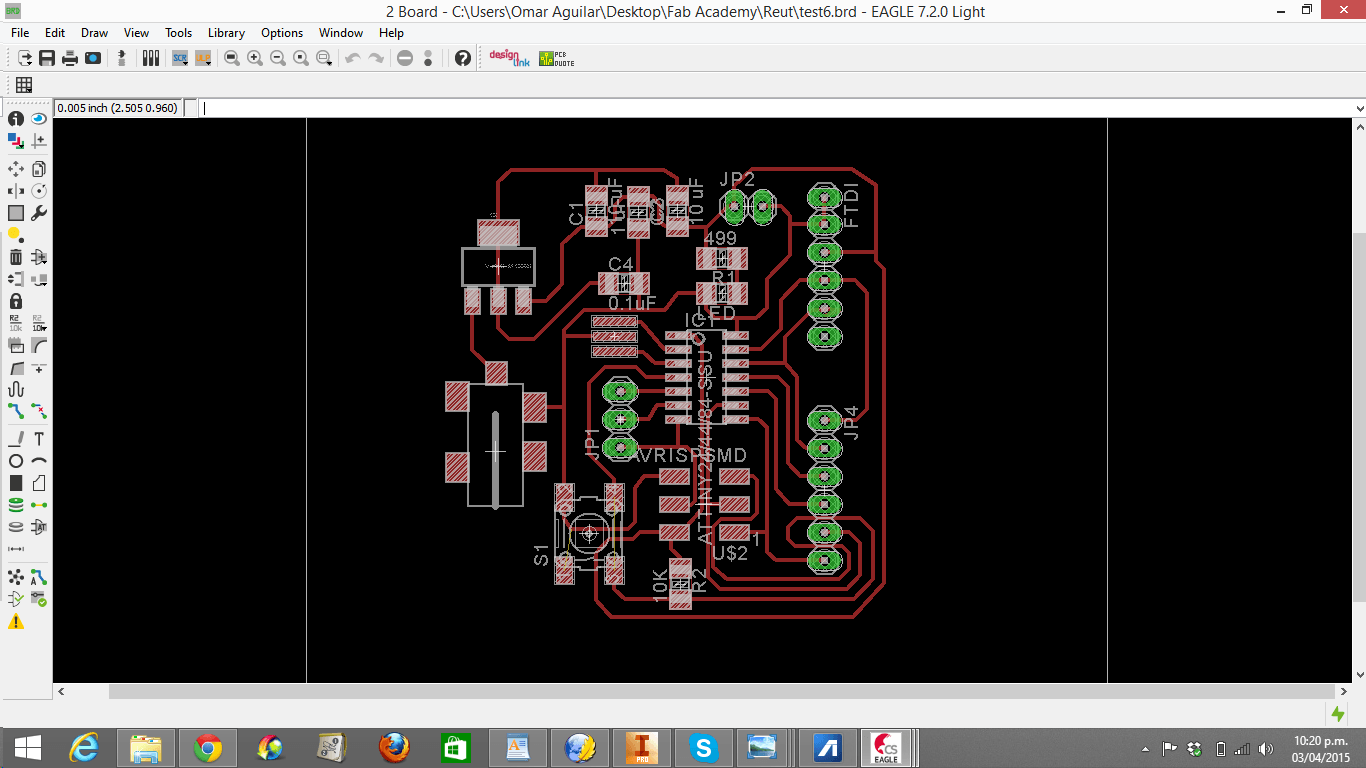Viewport: 1366px width, 768px height.
Task: Select the Hole tool
Action: (16, 527)
